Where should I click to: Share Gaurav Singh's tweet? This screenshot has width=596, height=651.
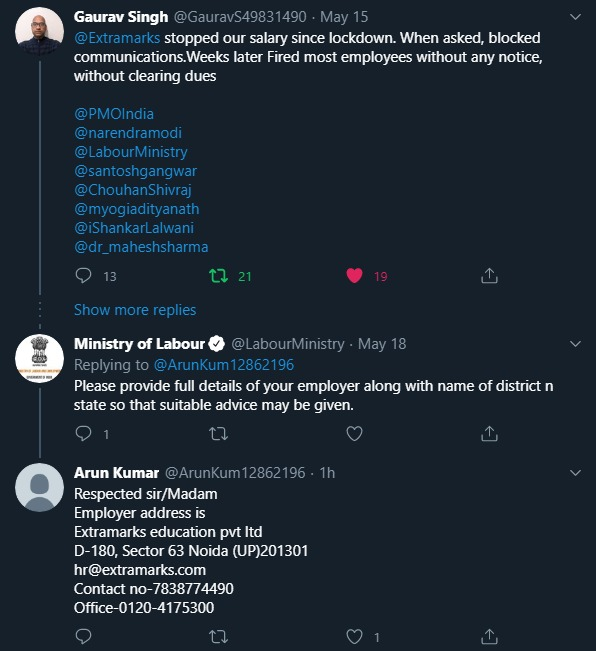pyautogui.click(x=489, y=276)
